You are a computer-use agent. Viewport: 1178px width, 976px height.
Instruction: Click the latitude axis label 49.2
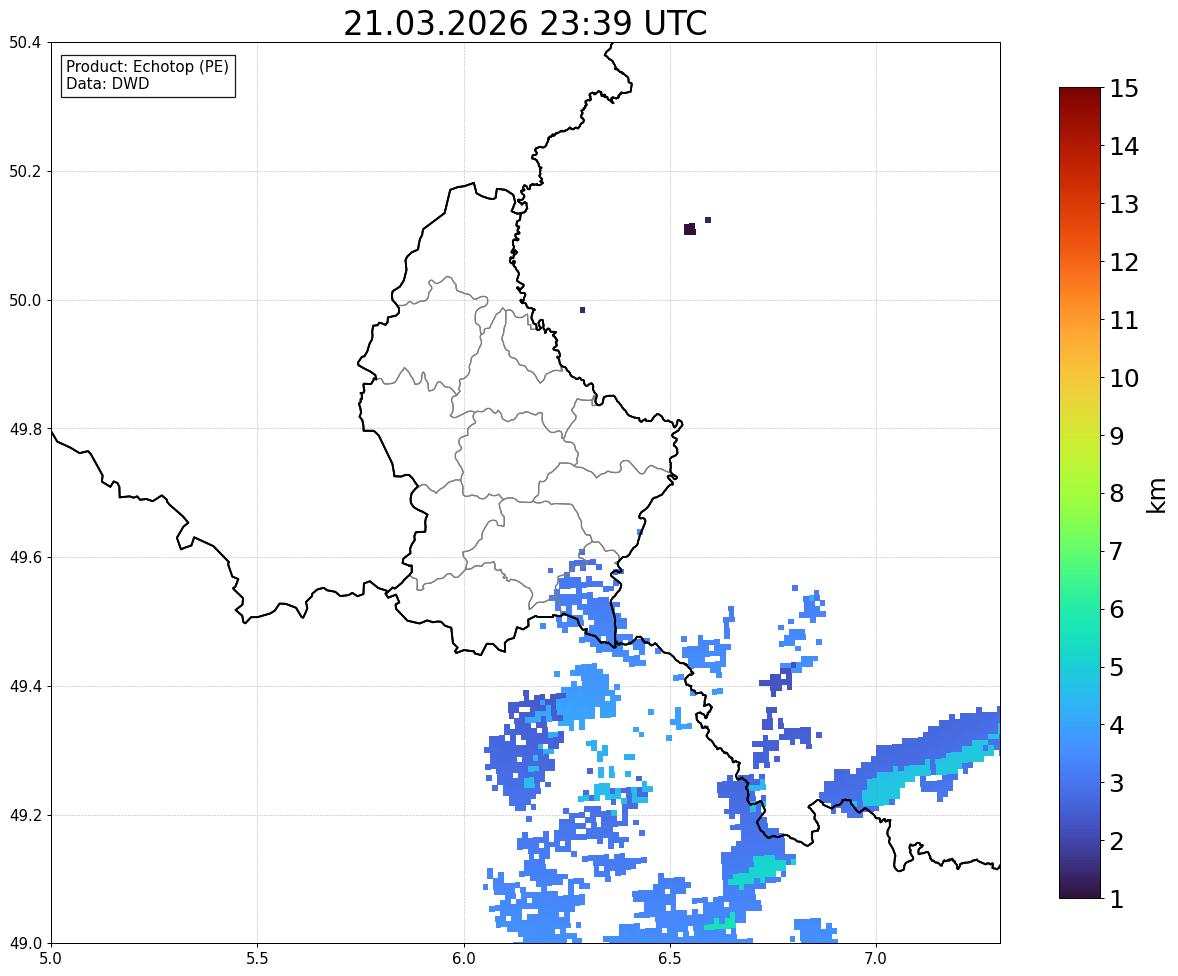pos(24,815)
